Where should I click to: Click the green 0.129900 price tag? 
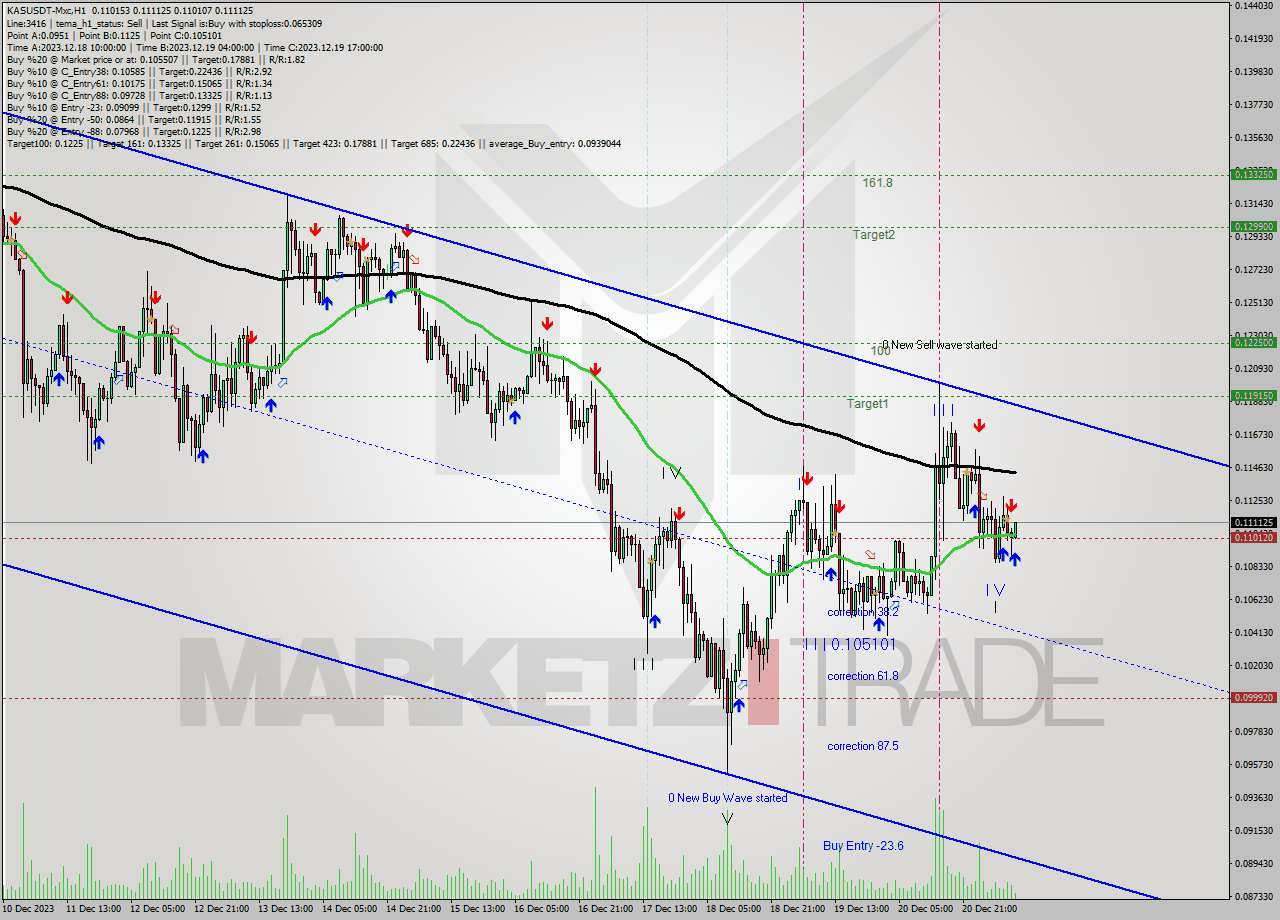coord(1253,227)
